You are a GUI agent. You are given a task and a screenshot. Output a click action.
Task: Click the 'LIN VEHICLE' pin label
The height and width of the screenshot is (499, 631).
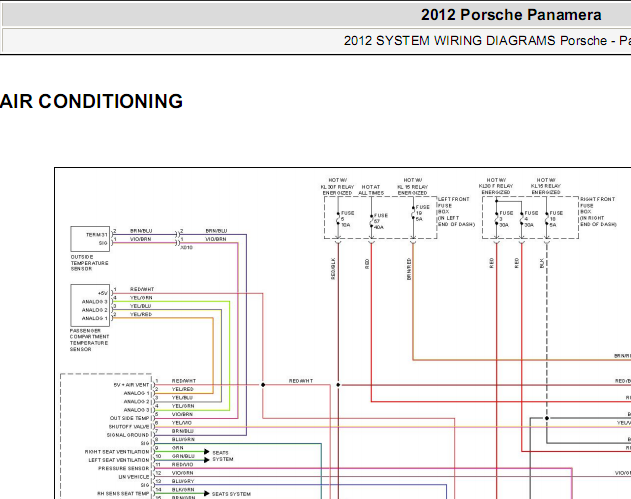(134, 477)
